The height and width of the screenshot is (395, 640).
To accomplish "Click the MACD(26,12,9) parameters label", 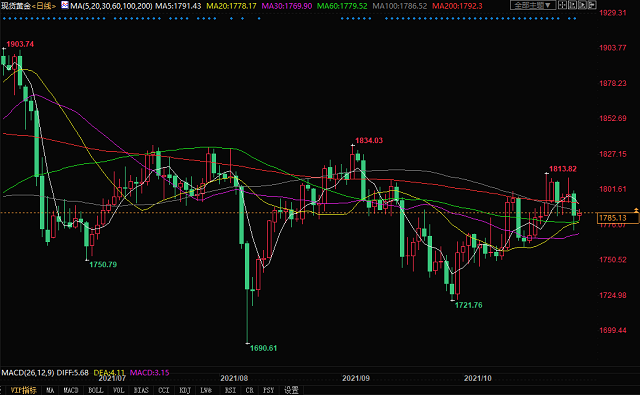I will point(28,373).
